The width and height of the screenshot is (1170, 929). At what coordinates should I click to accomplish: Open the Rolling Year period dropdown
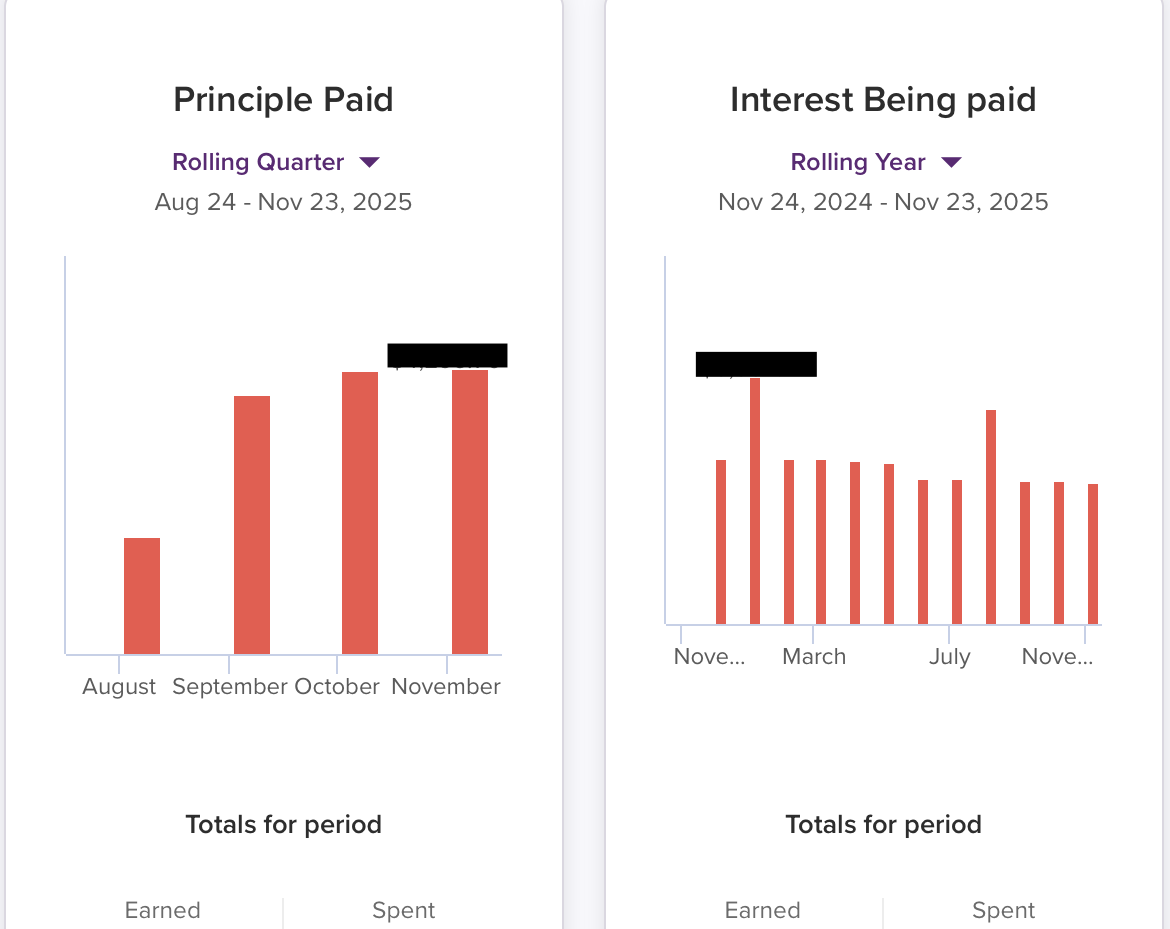pos(858,162)
